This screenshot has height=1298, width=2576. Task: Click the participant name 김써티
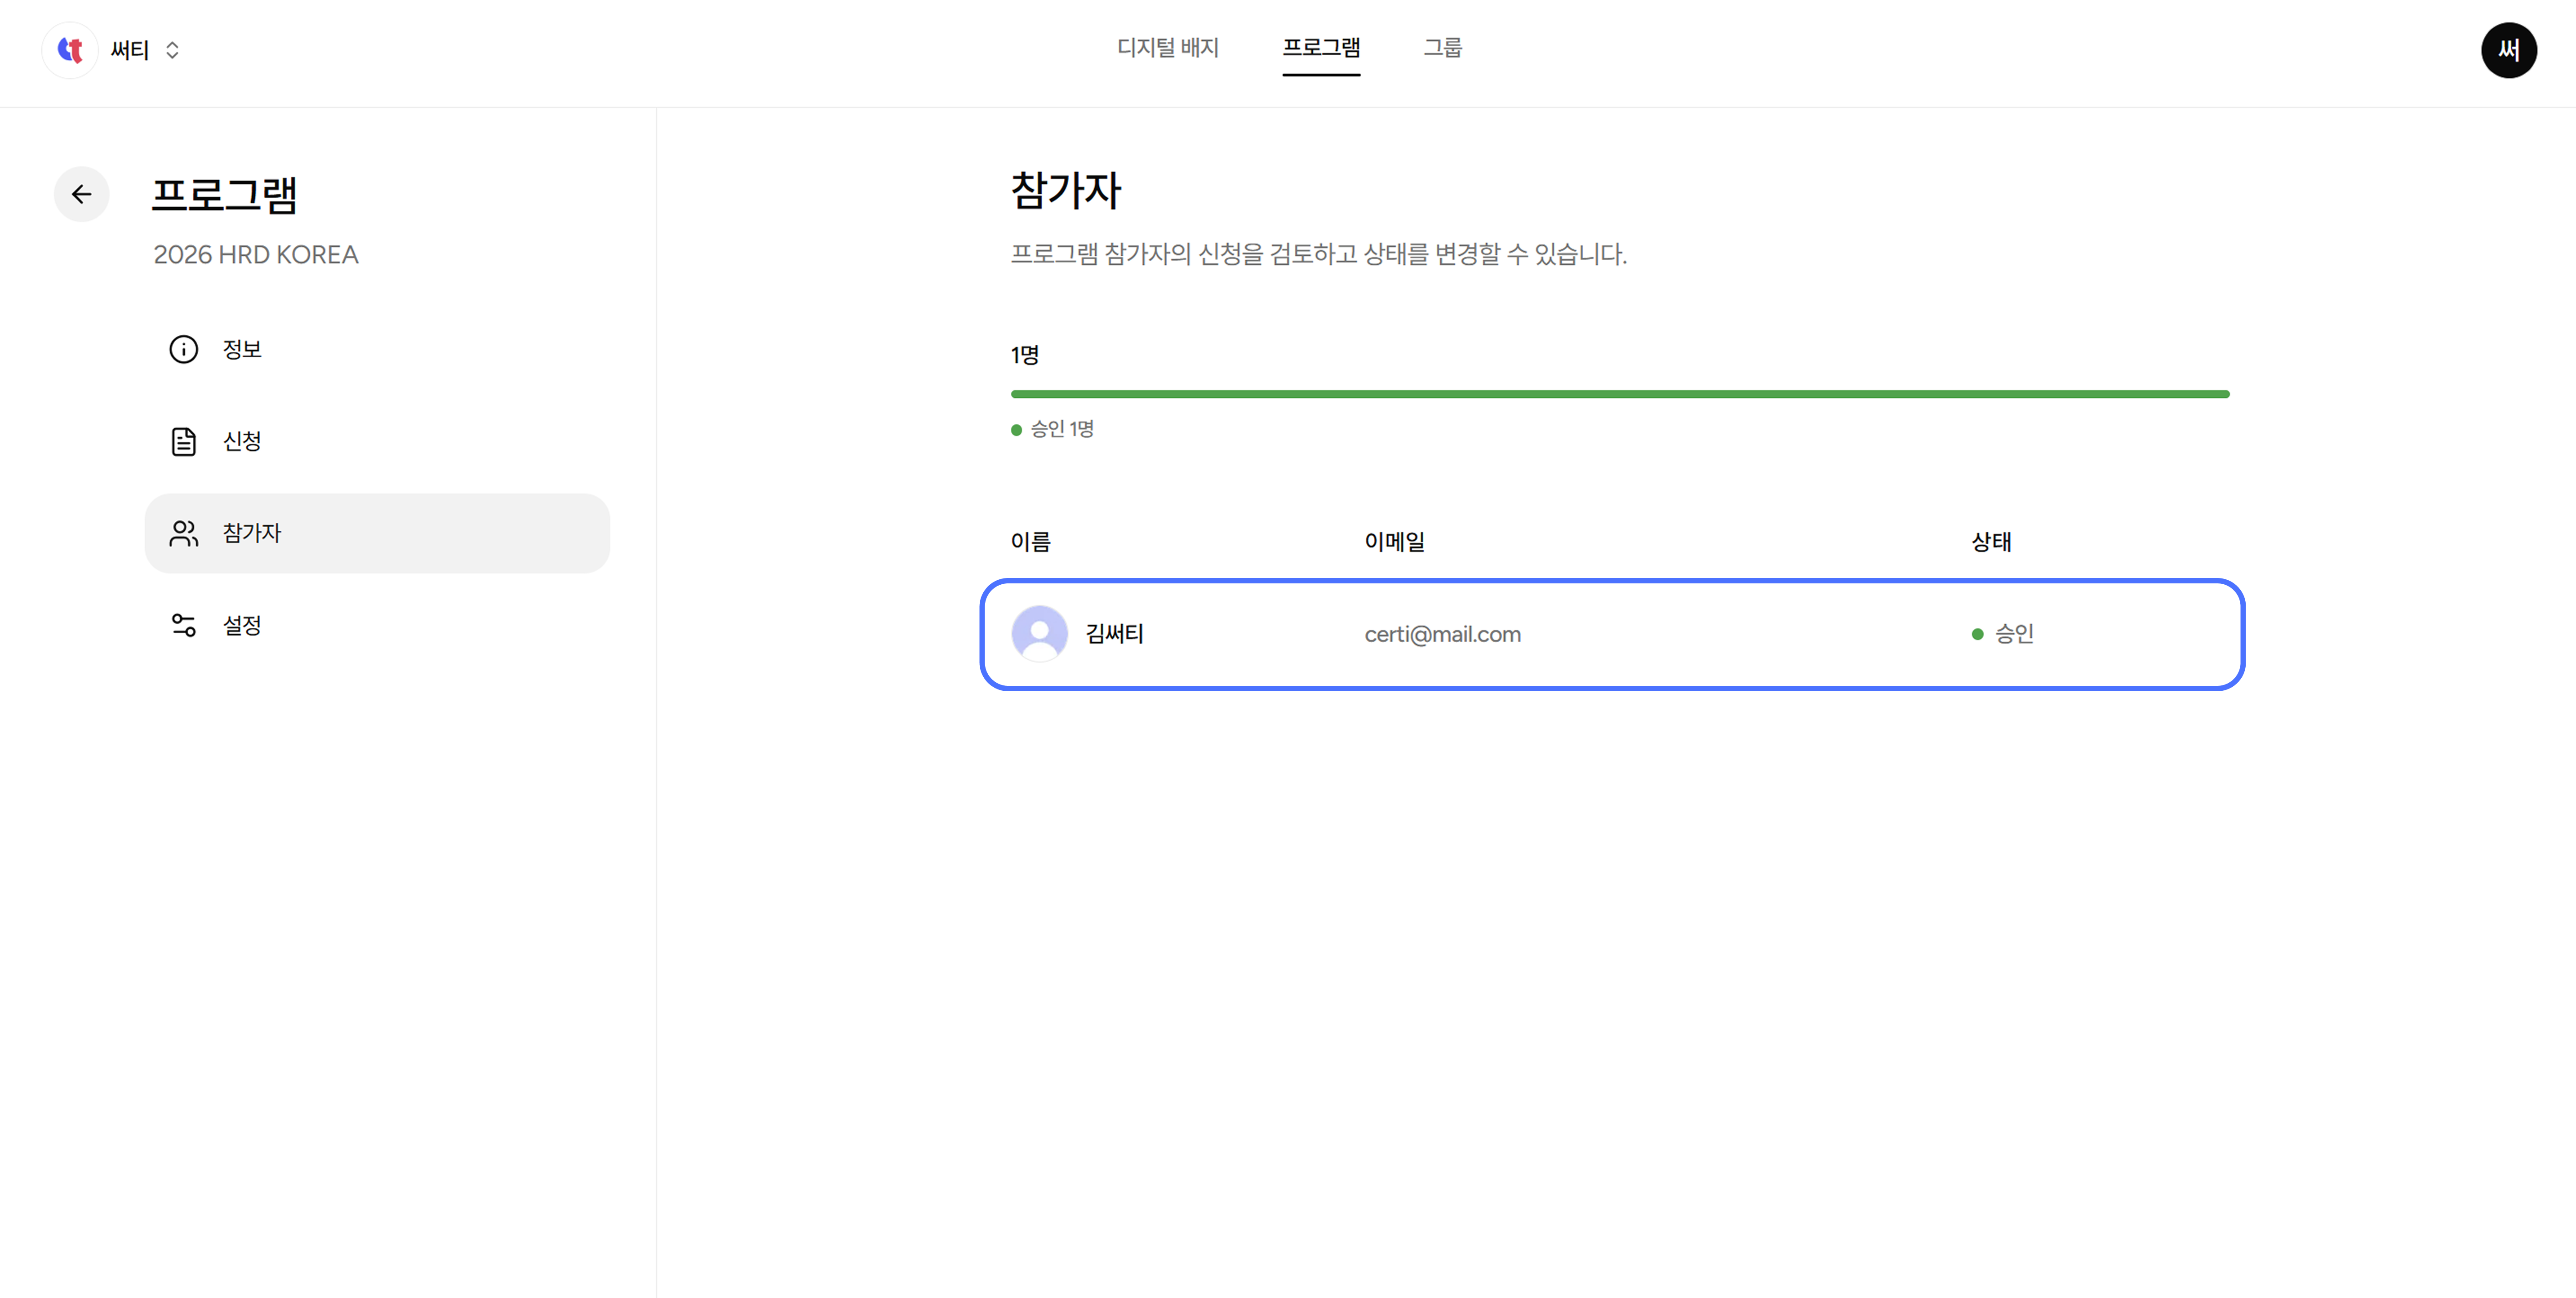point(1114,634)
